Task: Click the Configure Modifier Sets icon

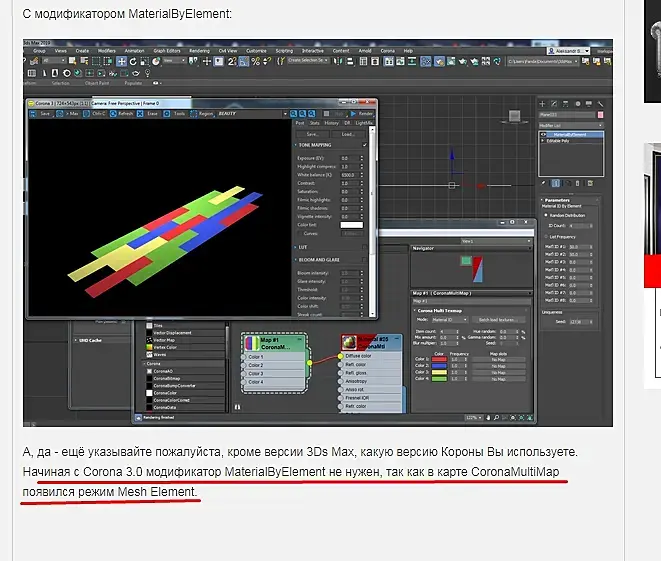Action: pyautogui.click(x=590, y=183)
